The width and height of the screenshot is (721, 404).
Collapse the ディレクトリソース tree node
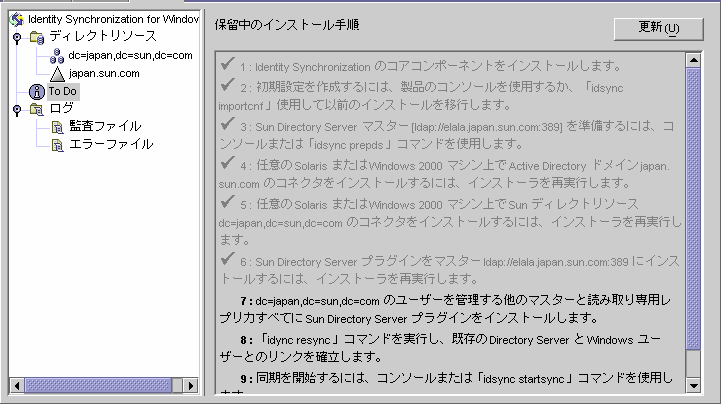pyautogui.click(x=17, y=38)
